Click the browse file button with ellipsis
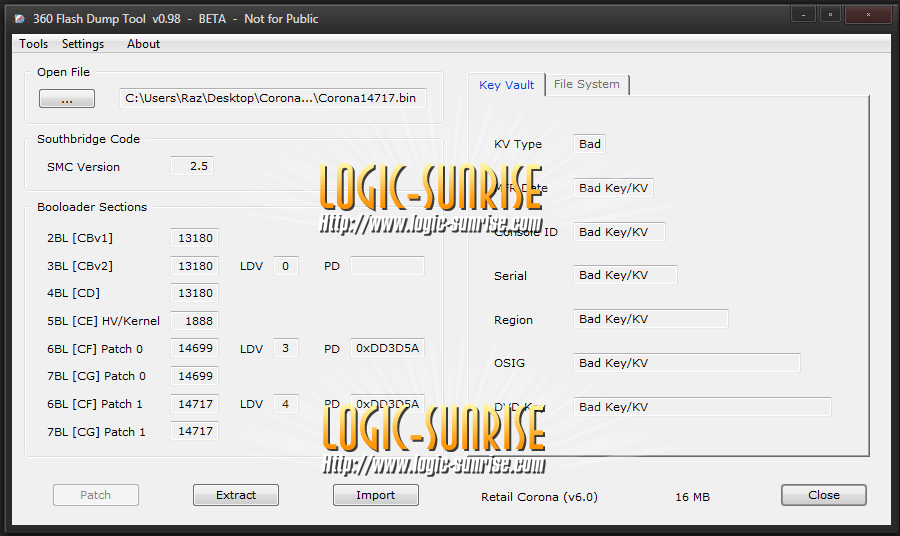The width and height of the screenshot is (900, 536). pyautogui.click(x=67, y=99)
